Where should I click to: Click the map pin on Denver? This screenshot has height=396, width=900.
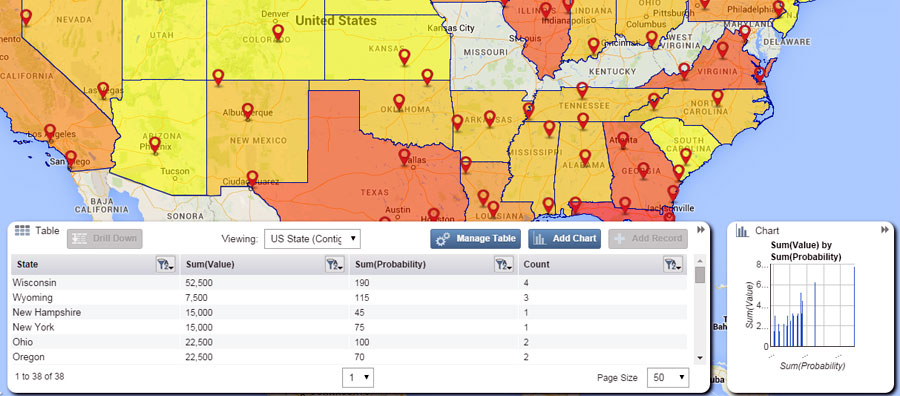pyautogui.click(x=278, y=32)
